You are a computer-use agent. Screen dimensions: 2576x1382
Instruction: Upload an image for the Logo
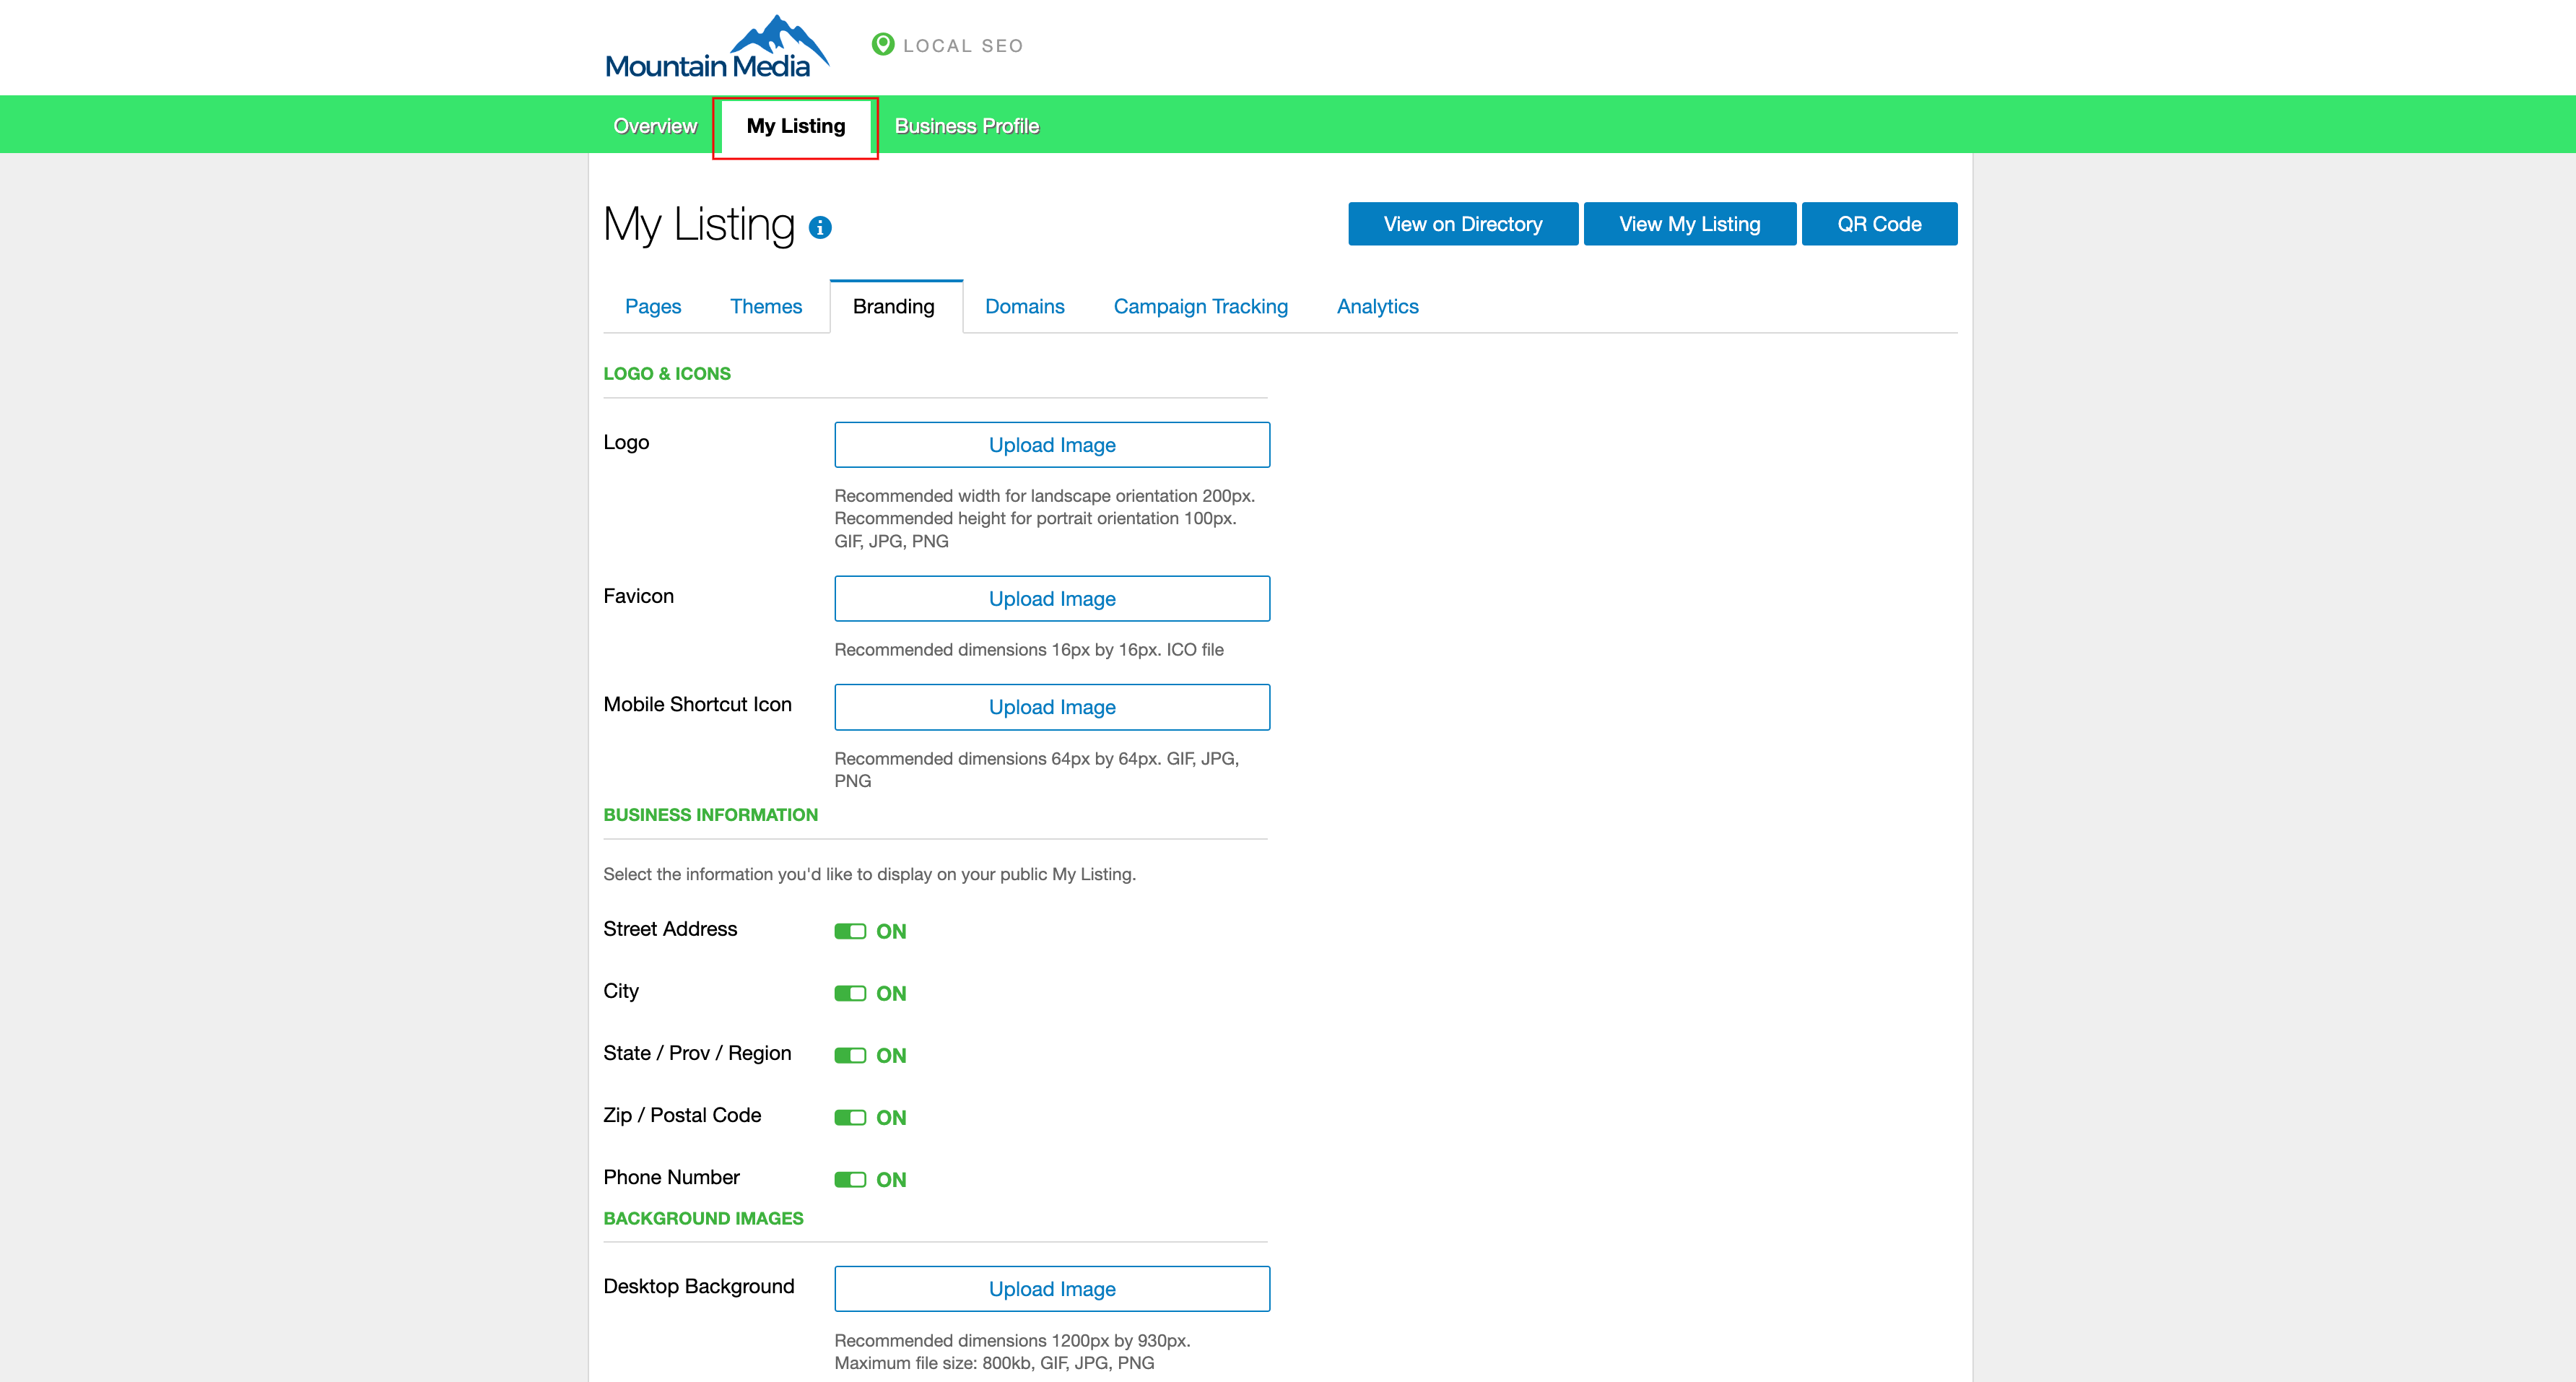1052,445
